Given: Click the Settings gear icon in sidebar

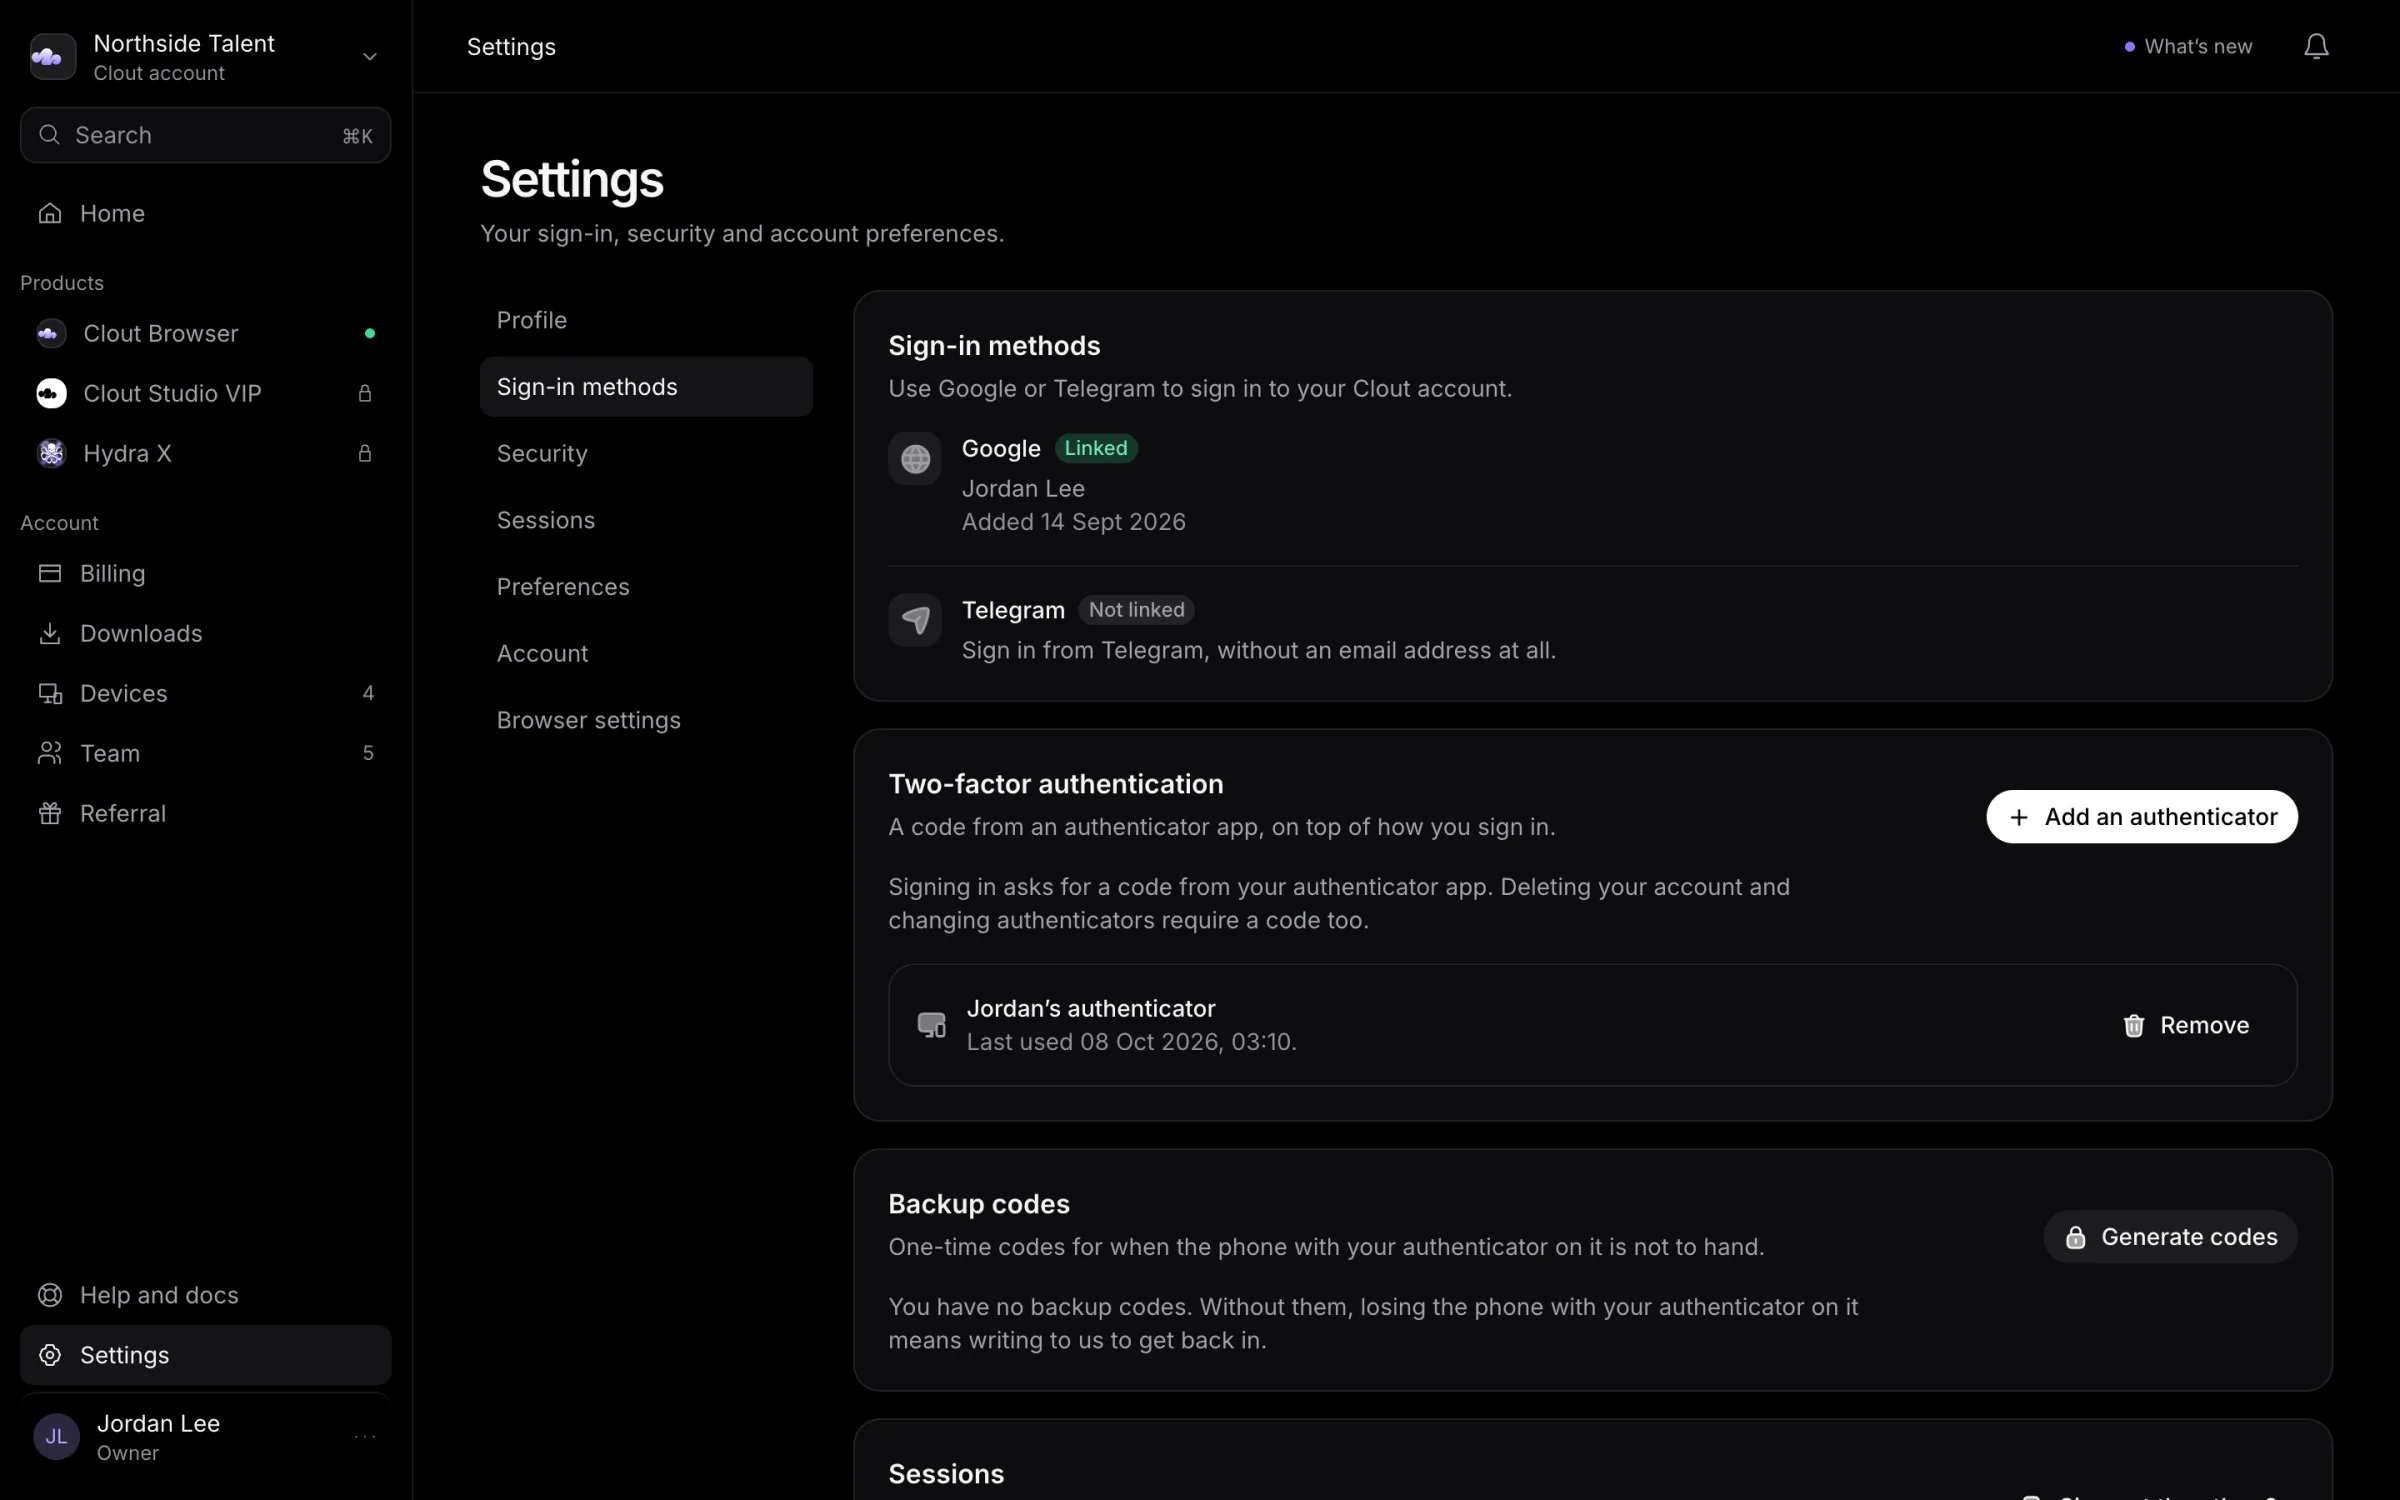Looking at the screenshot, I should pyautogui.click(x=49, y=1355).
